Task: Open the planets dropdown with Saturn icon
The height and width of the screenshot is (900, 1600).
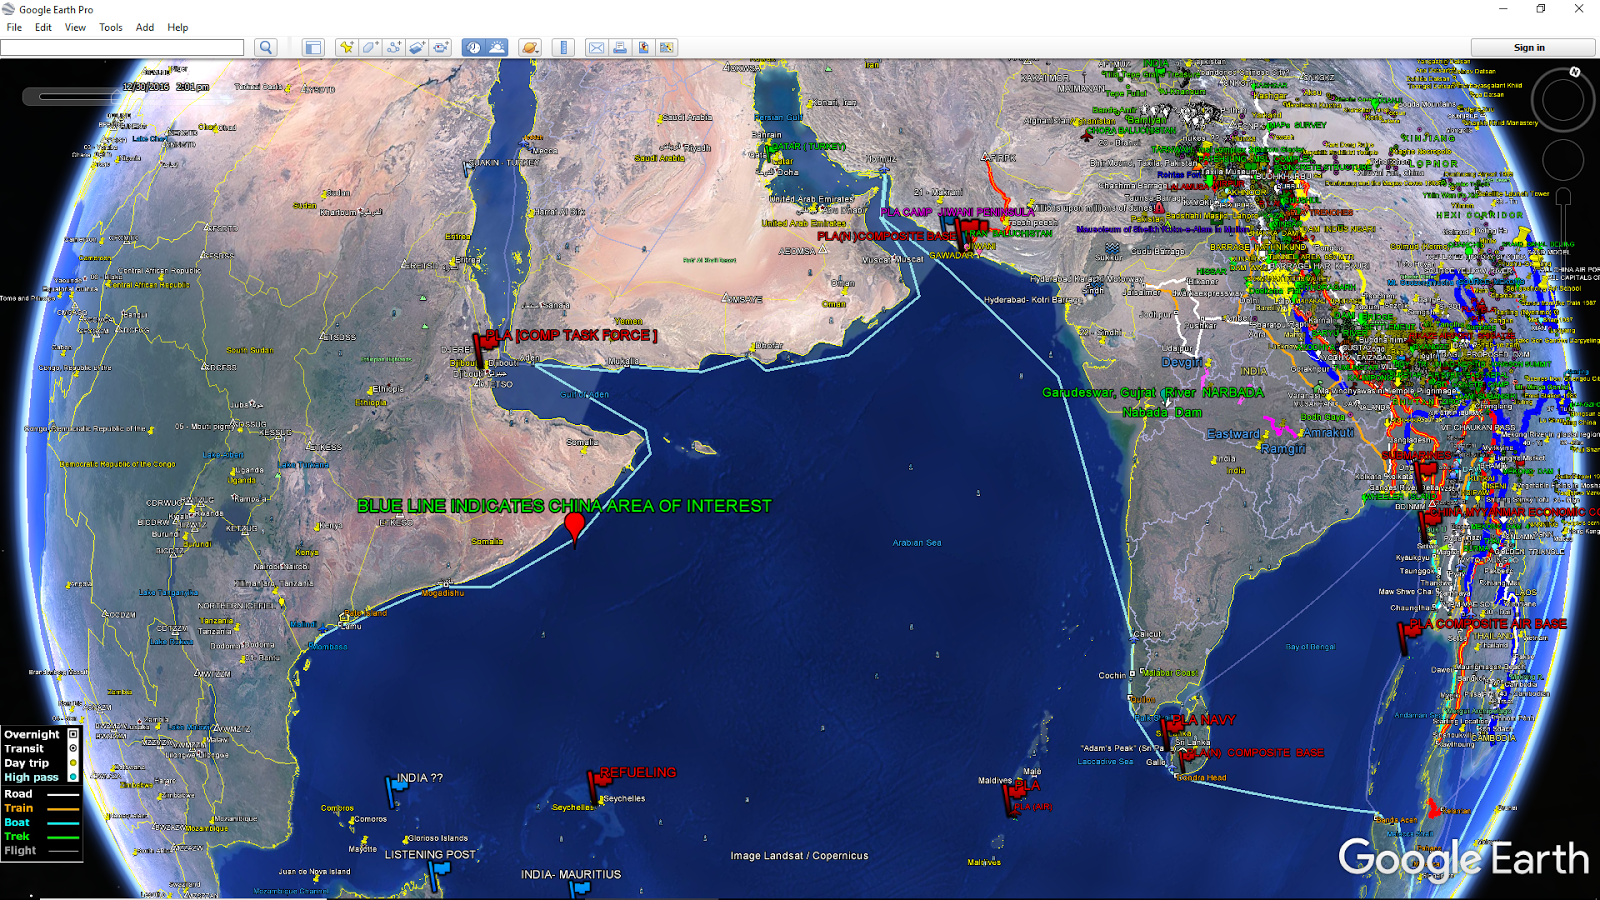Action: 529,47
